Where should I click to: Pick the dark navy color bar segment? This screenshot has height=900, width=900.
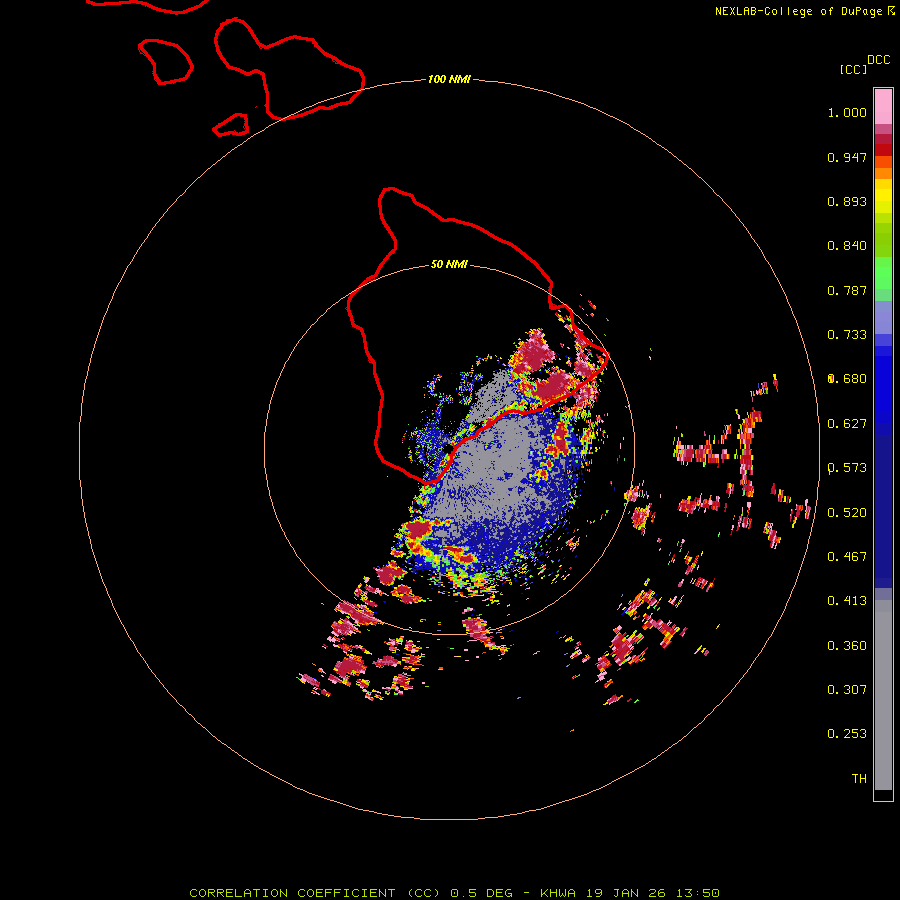883,505
